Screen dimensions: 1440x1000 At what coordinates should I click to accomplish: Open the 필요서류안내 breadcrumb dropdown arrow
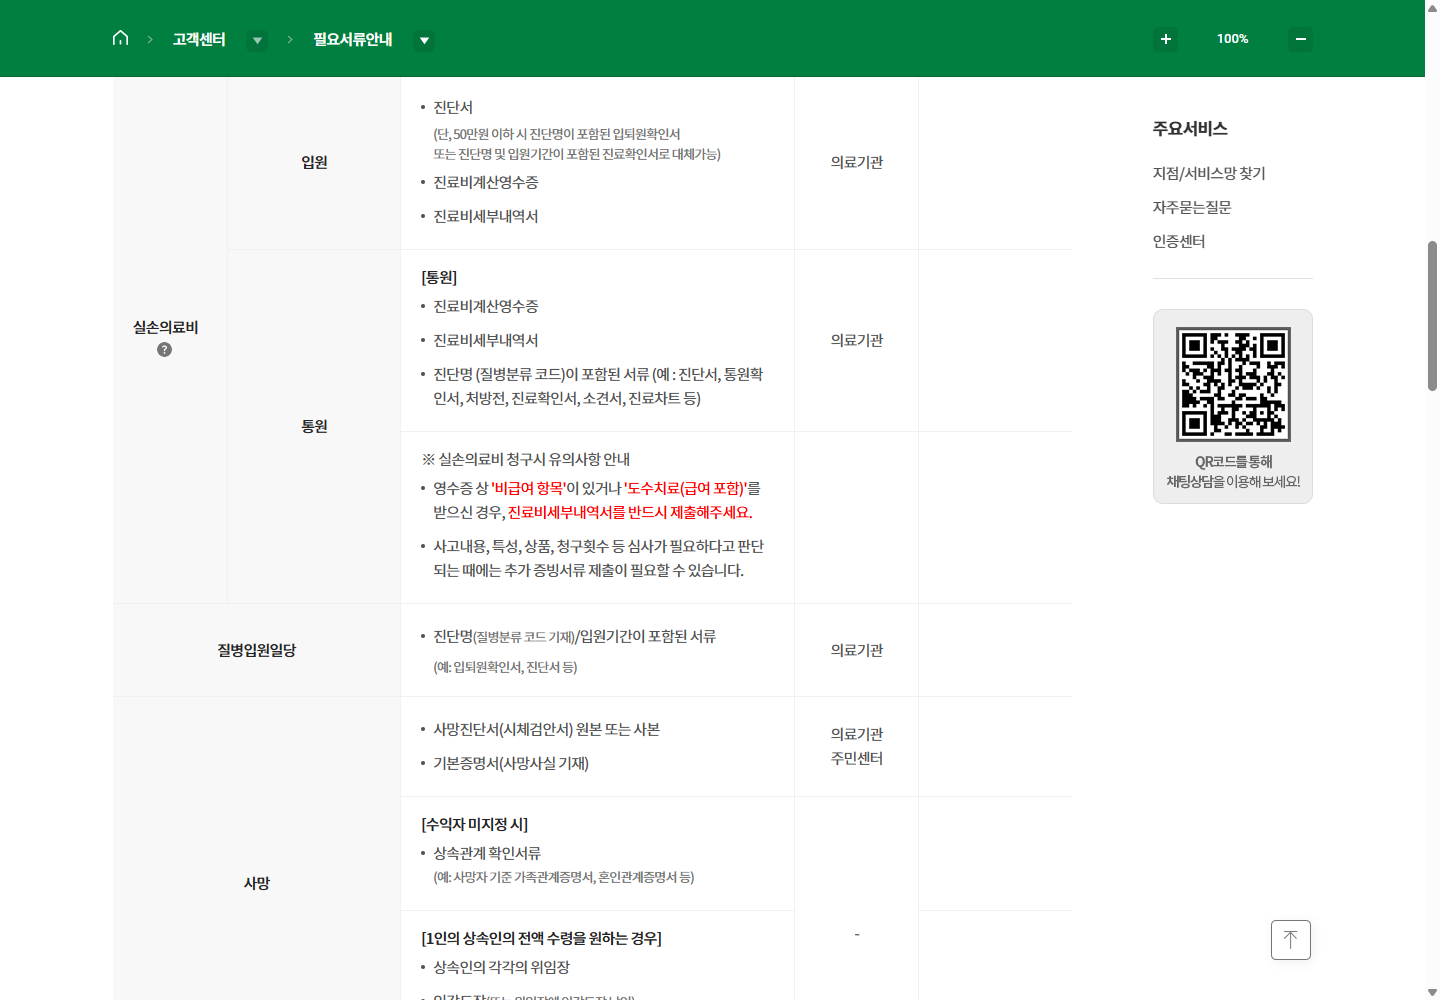click(424, 40)
